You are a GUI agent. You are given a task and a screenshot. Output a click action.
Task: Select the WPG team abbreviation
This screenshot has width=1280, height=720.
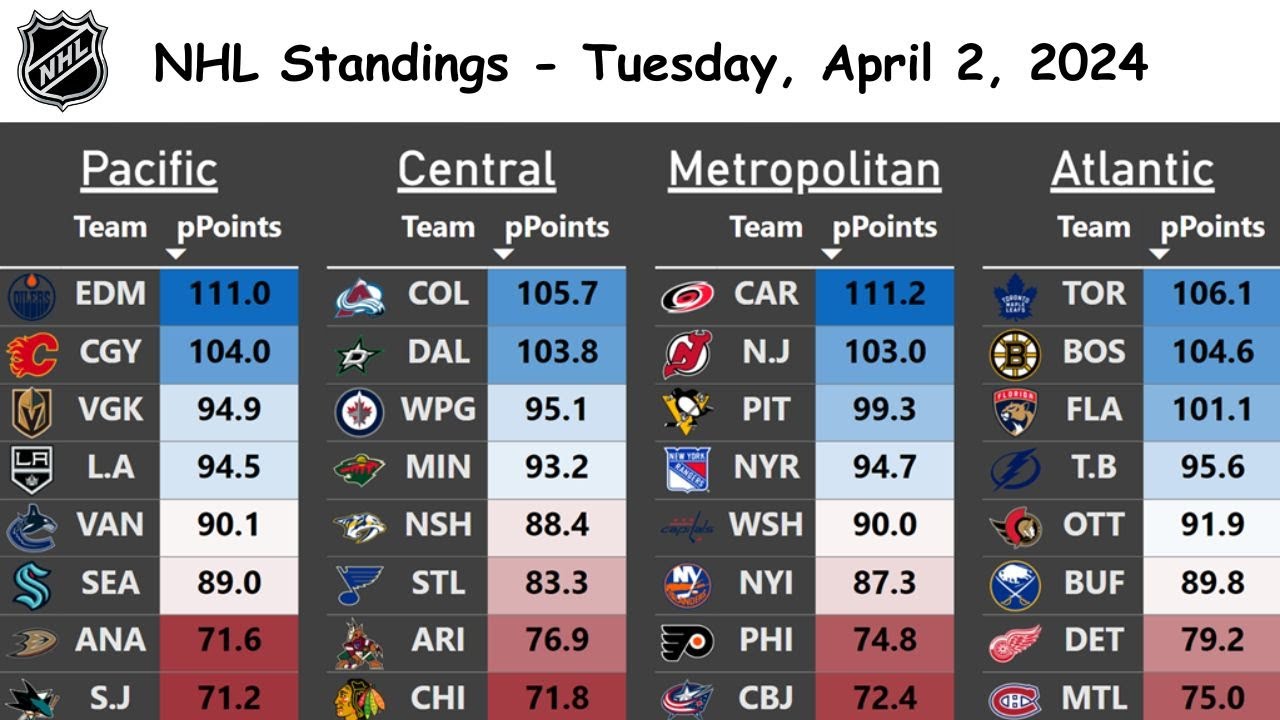pos(439,410)
